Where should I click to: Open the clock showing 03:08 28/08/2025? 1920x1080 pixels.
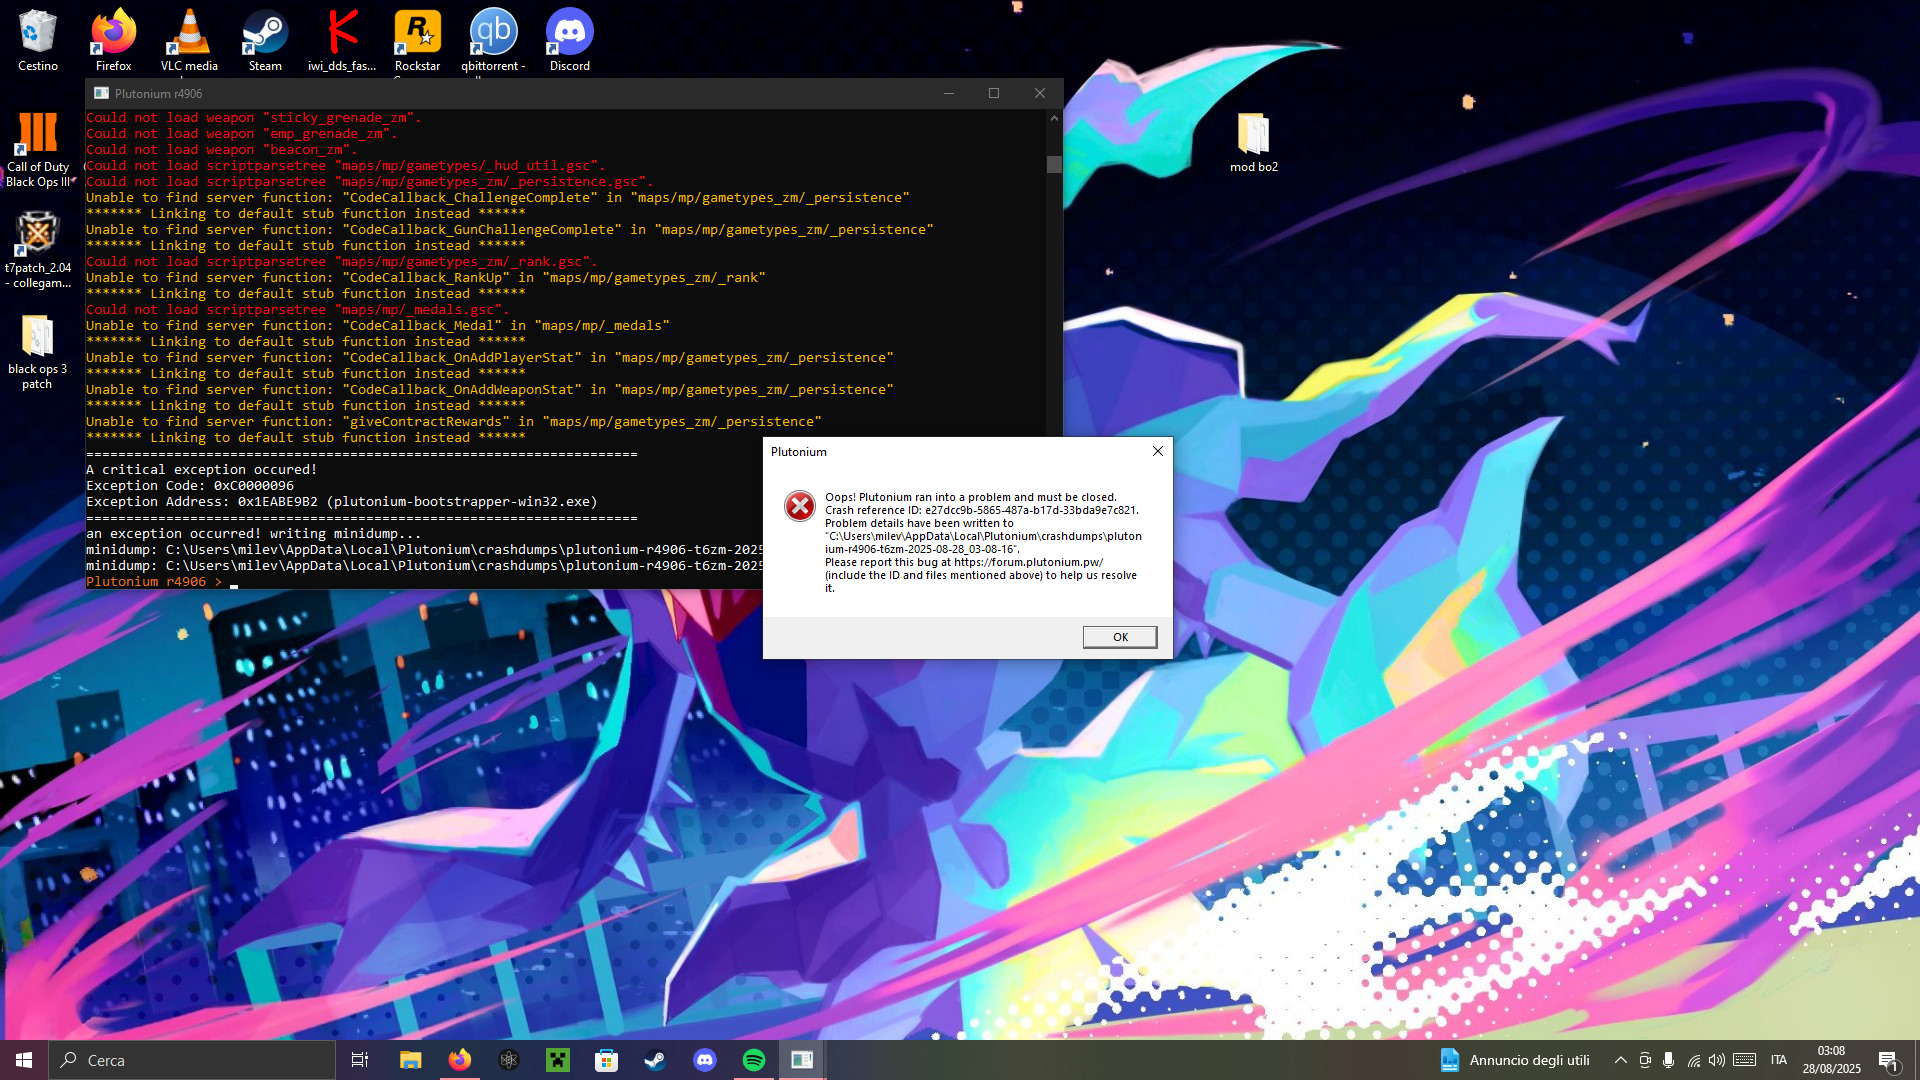(x=1832, y=1060)
